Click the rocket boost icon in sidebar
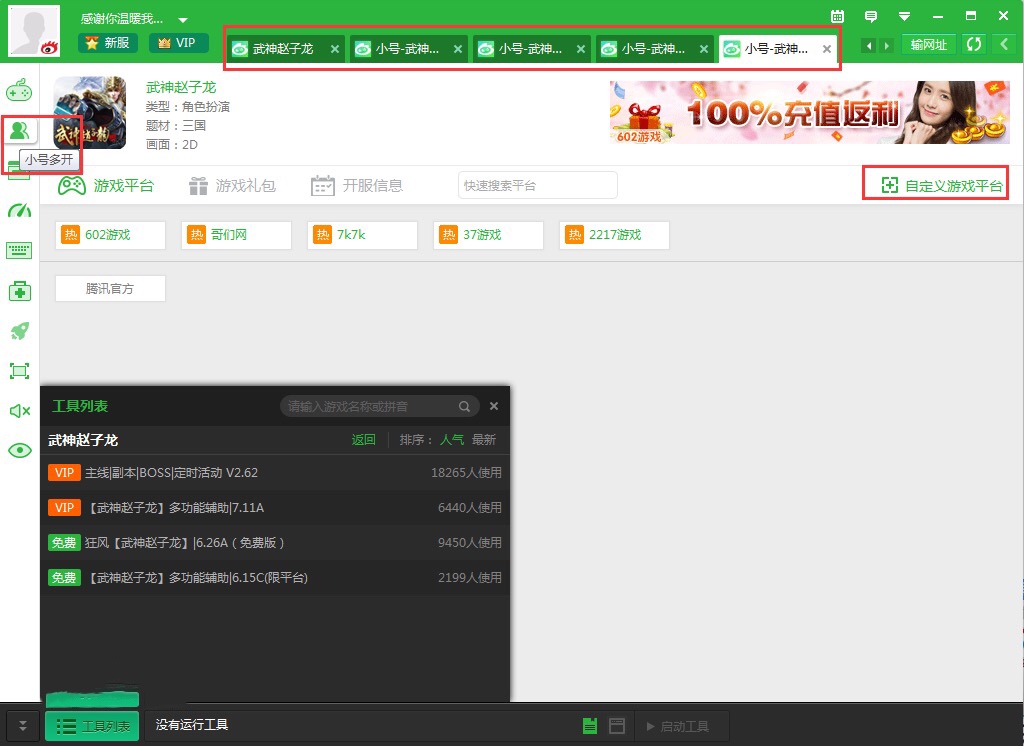 (19, 331)
